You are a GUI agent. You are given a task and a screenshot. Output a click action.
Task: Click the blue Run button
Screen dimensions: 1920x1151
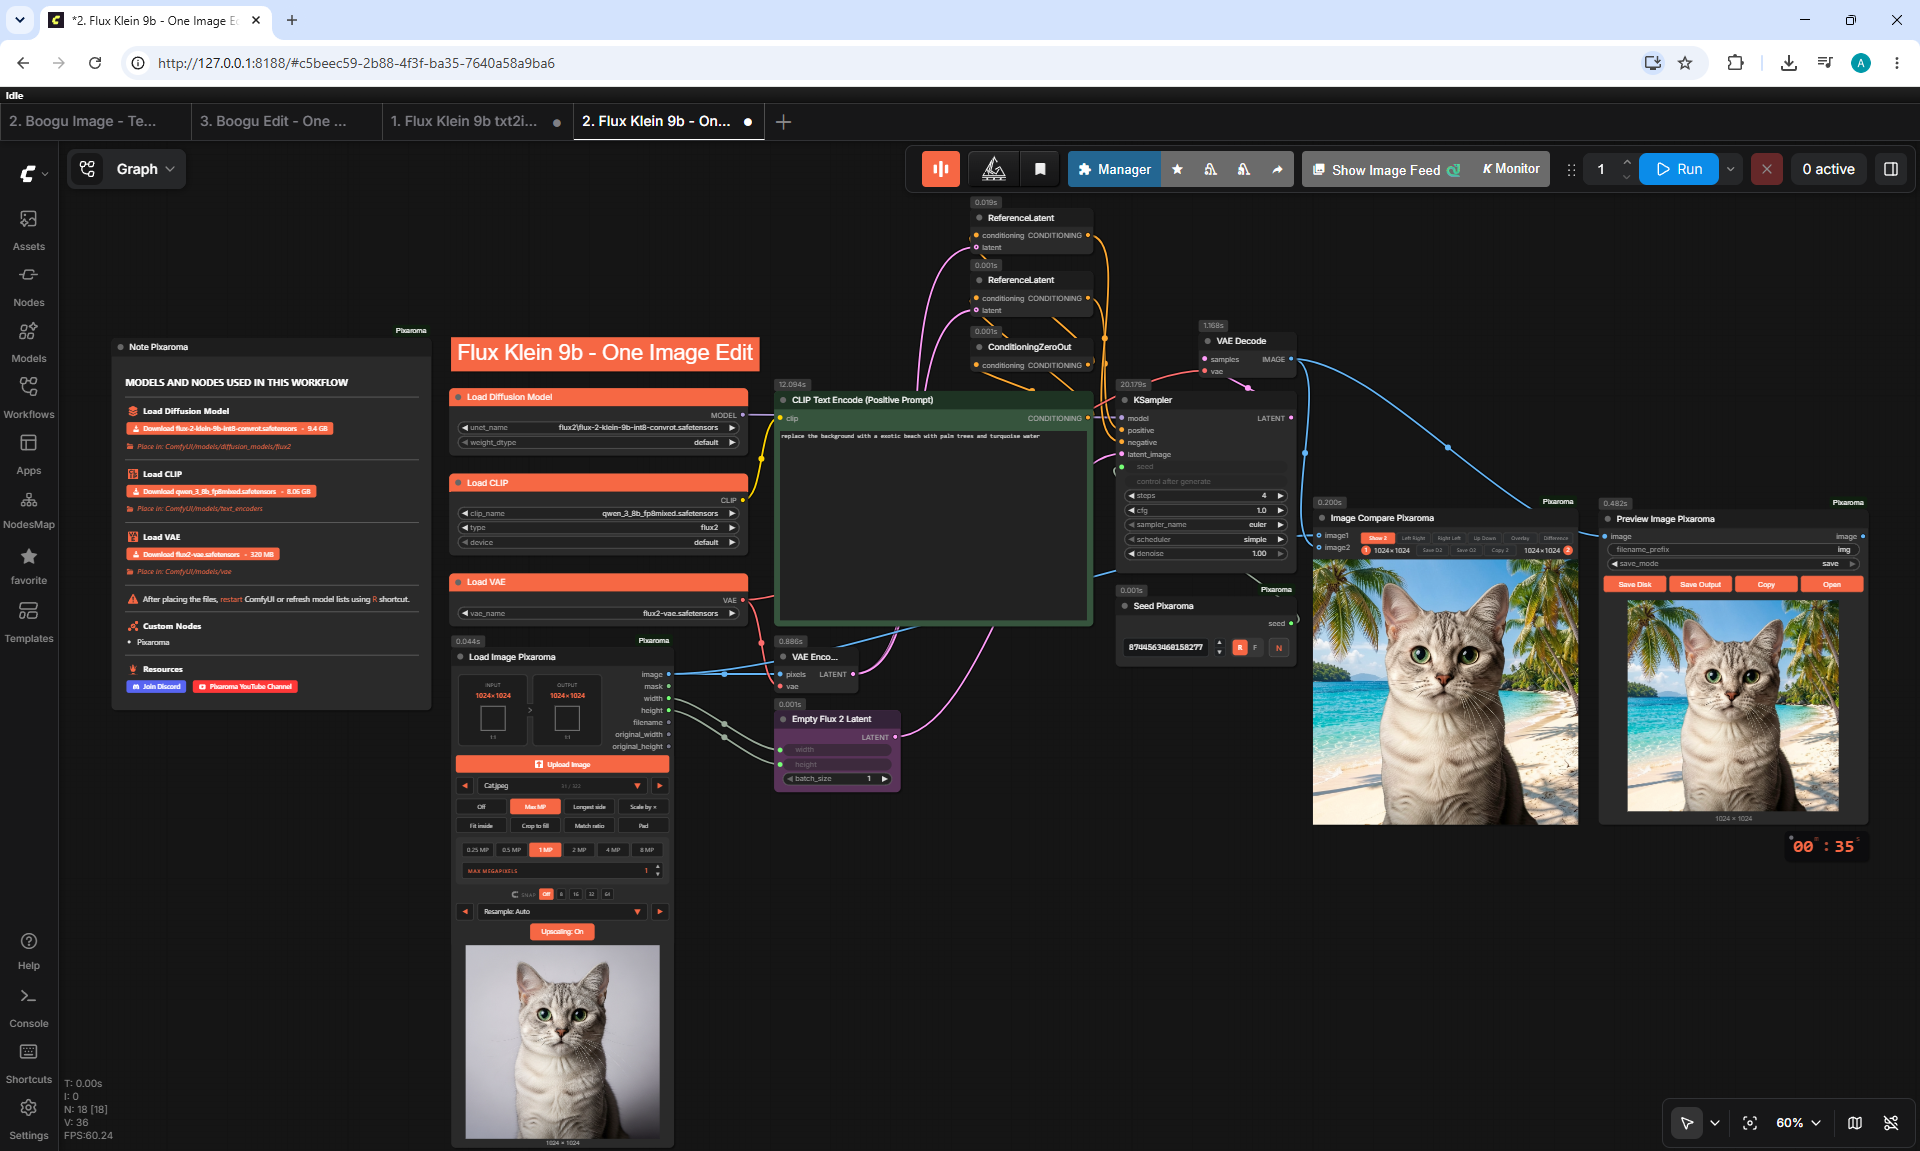1679,169
